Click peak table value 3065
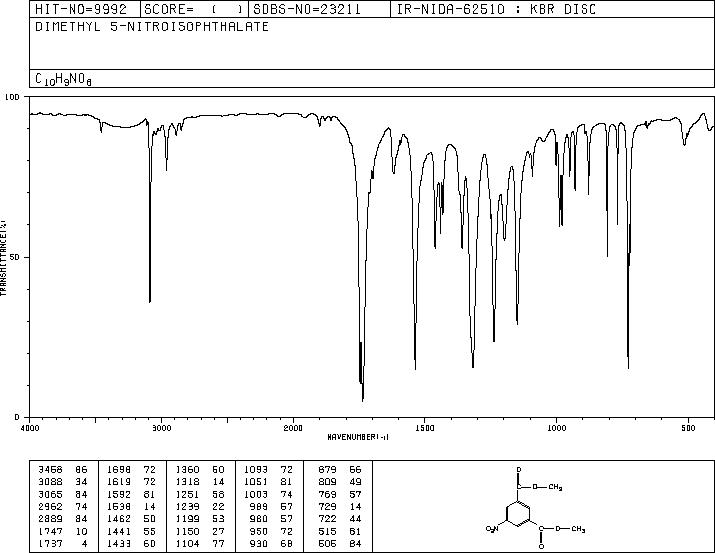715x553 pixels. [x=50, y=494]
